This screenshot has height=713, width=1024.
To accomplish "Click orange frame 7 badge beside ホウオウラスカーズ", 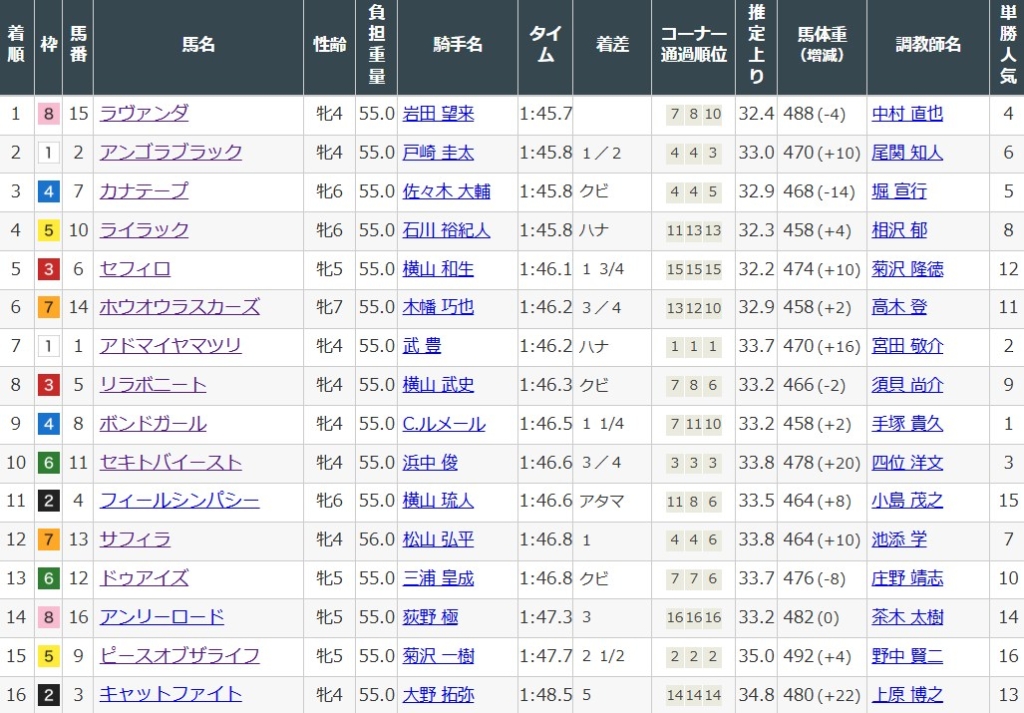I will coord(48,308).
